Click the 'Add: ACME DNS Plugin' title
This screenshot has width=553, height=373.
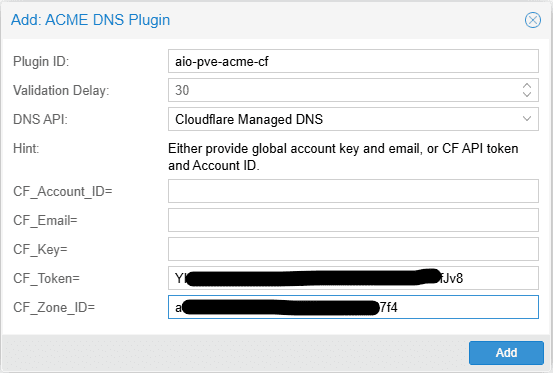[90, 20]
